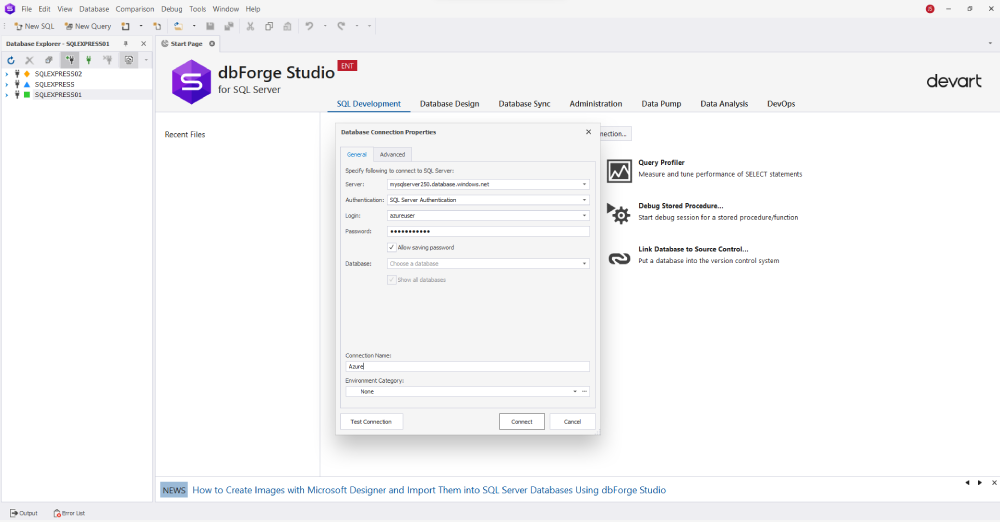Click the Disconnect plug icon in Database Explorer

(108, 60)
